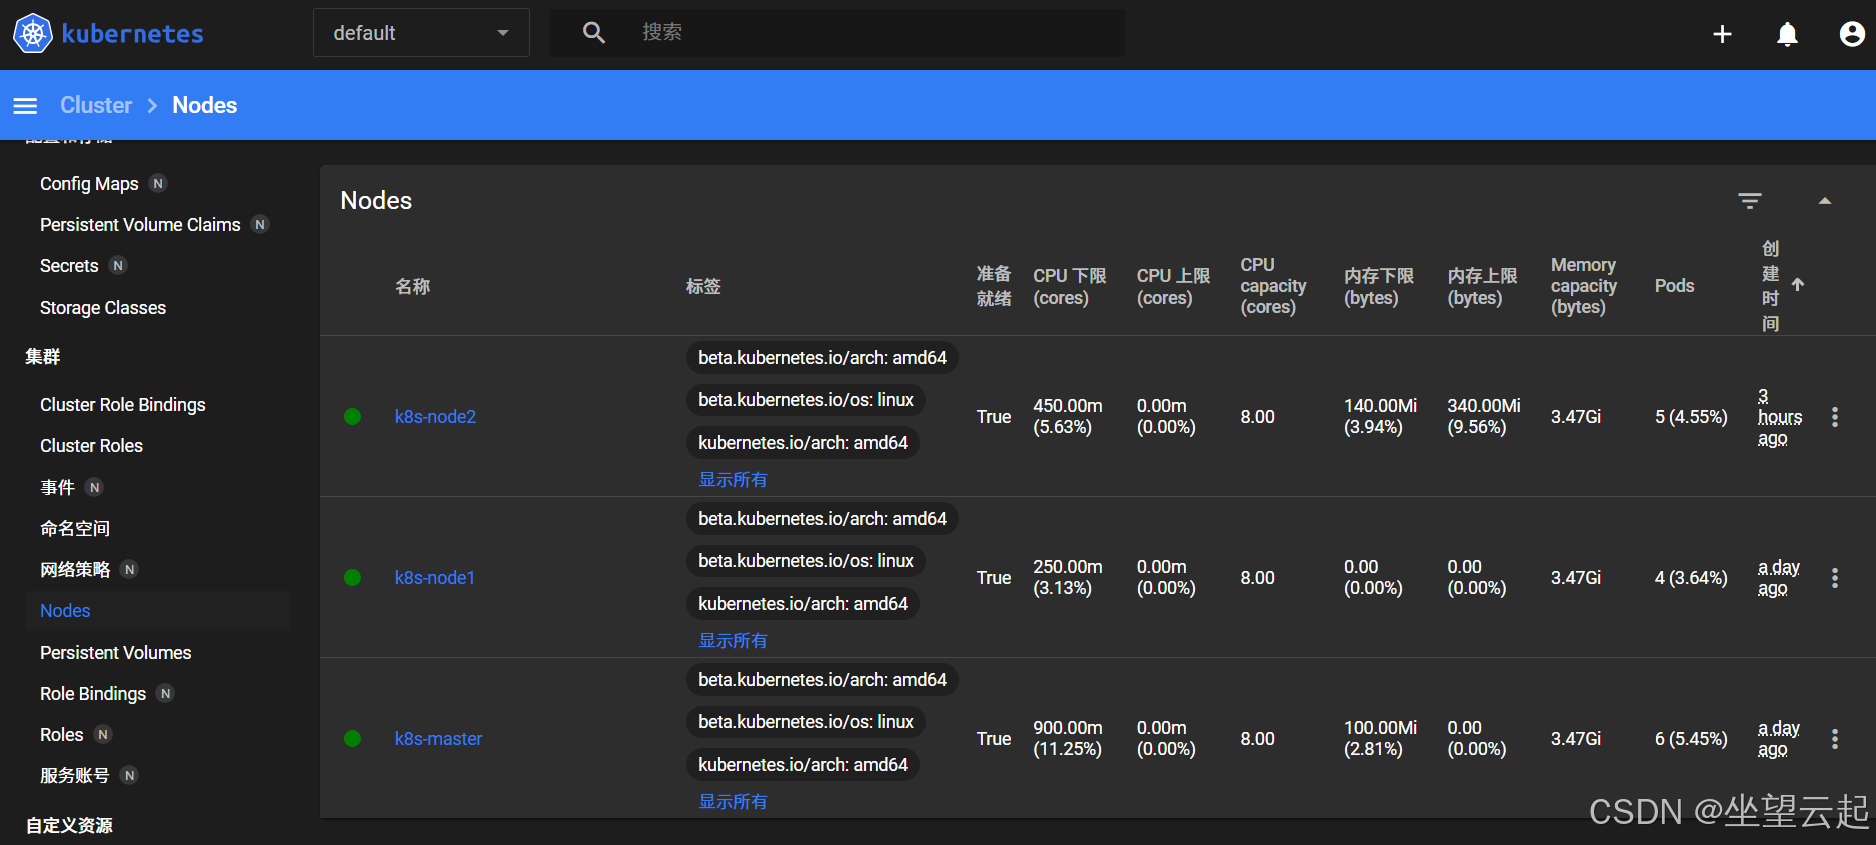This screenshot has height=845, width=1876.
Task: Open the default namespace dropdown
Action: (x=421, y=33)
